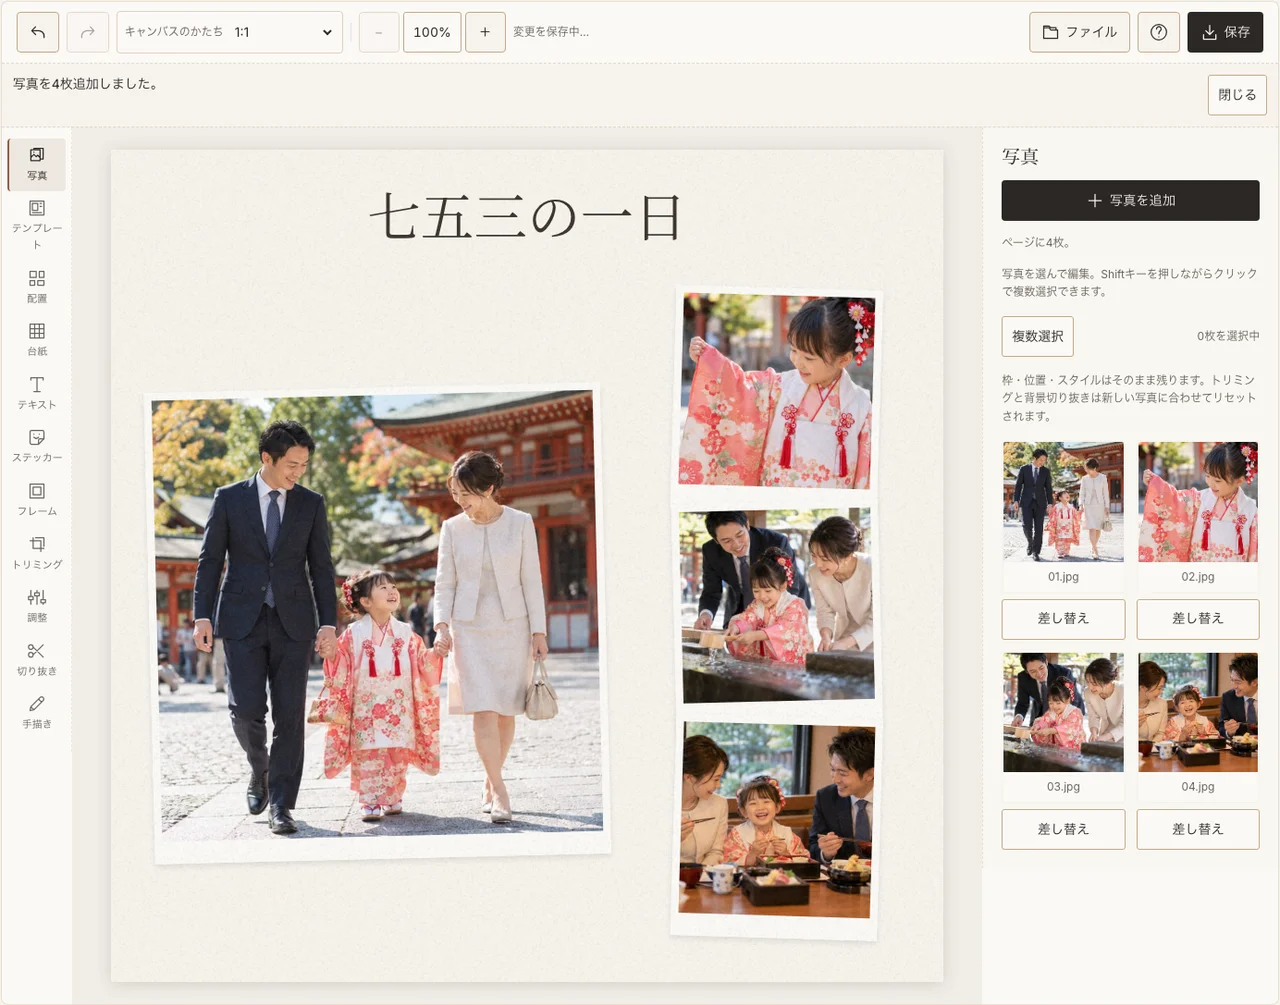Select the 手描き freehand drawing tool
The height and width of the screenshot is (1005, 1280).
37,711
